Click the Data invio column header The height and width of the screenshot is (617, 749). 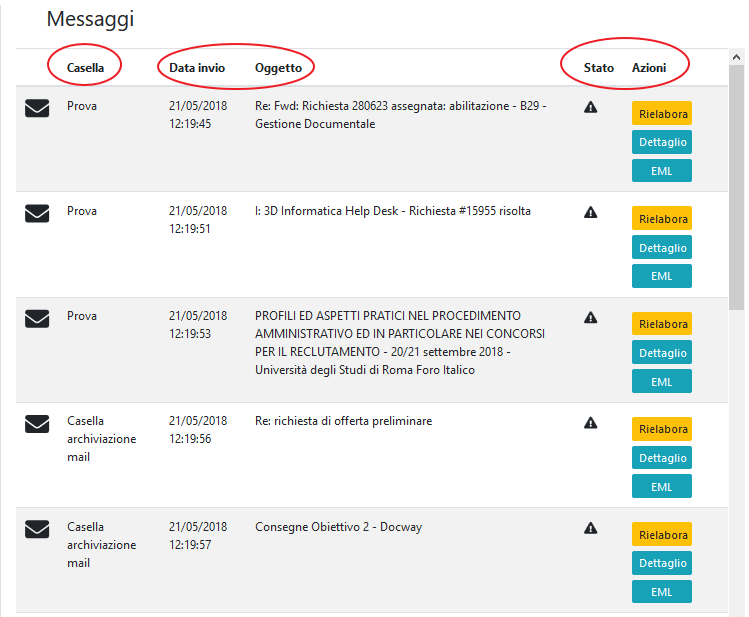point(197,67)
